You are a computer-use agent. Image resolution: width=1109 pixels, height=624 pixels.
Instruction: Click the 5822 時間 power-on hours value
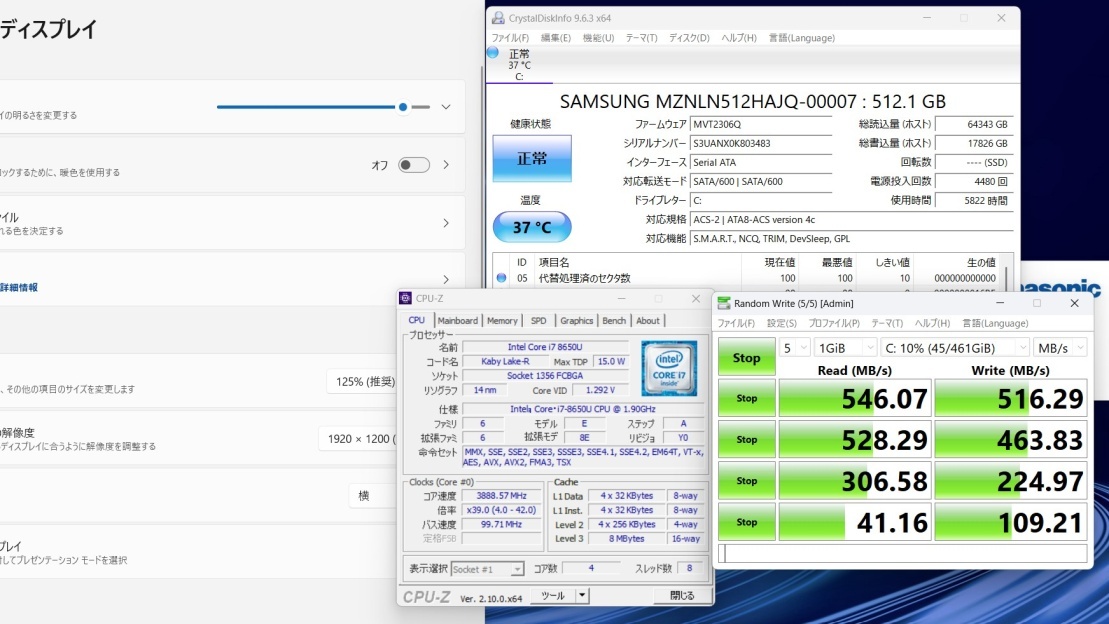coord(974,200)
